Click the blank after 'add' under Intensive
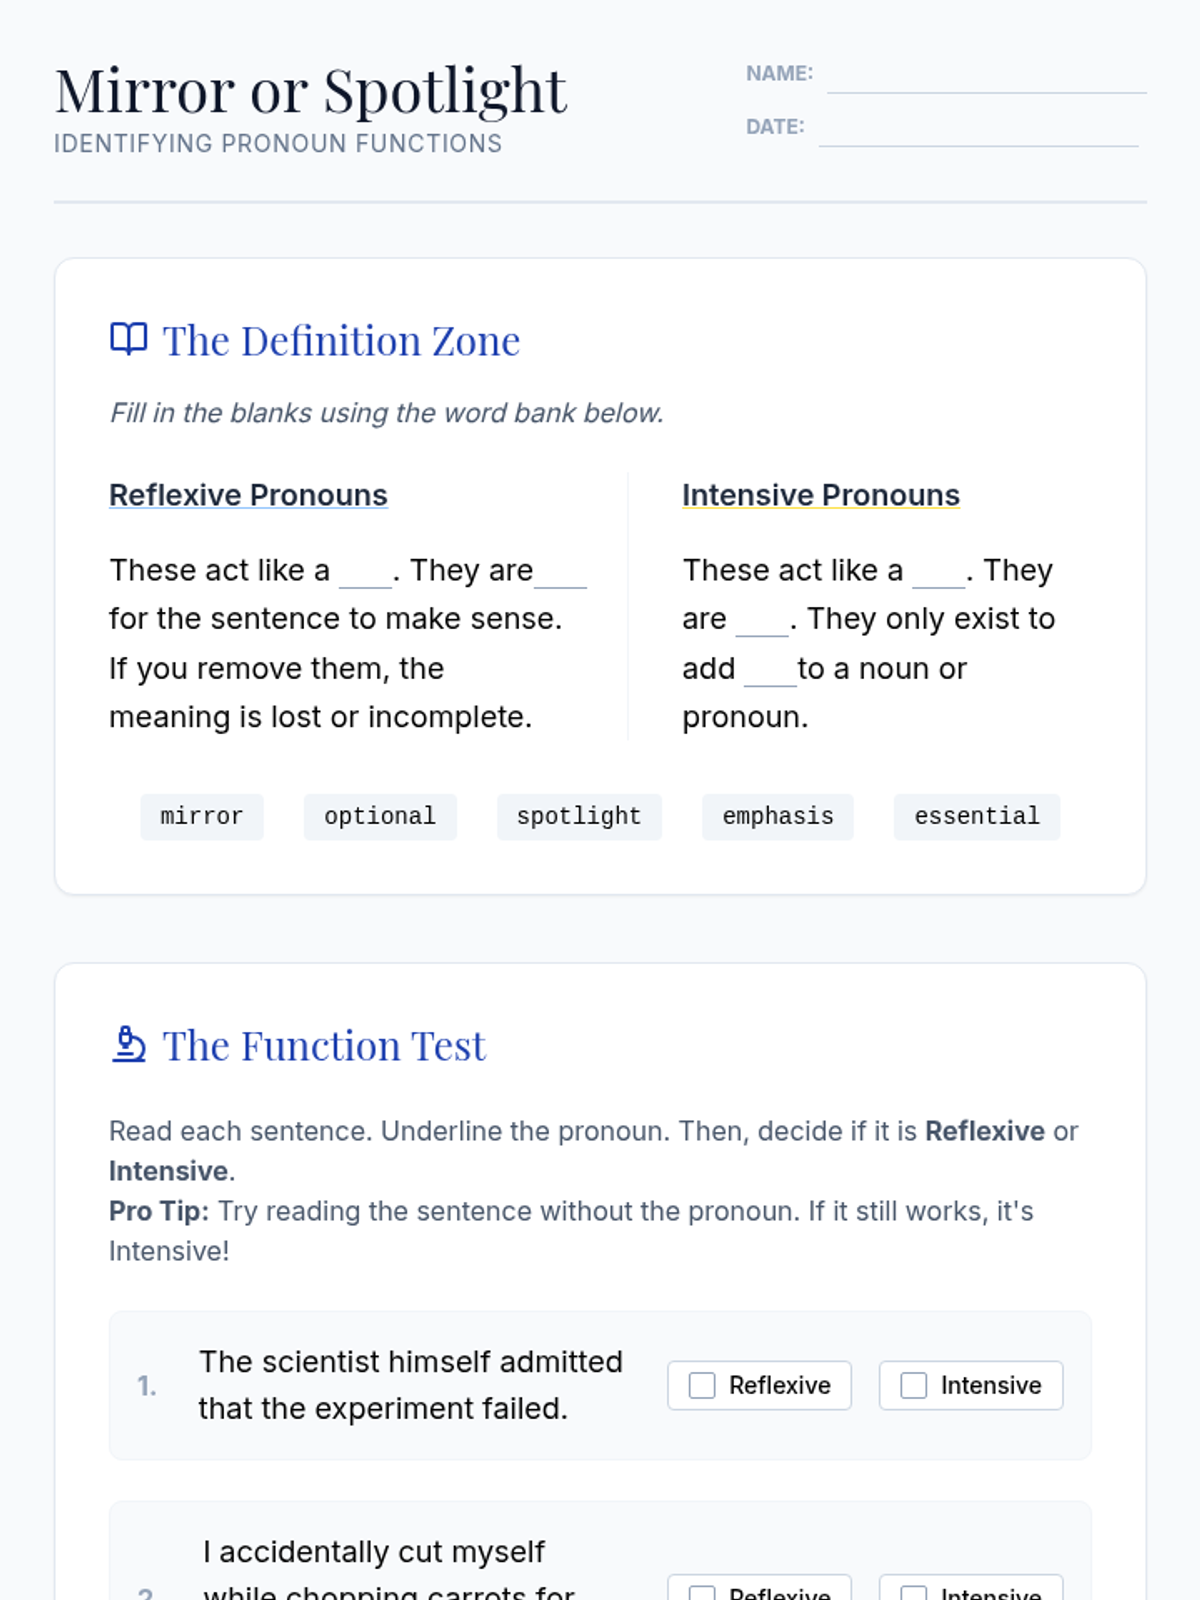 tap(770, 672)
